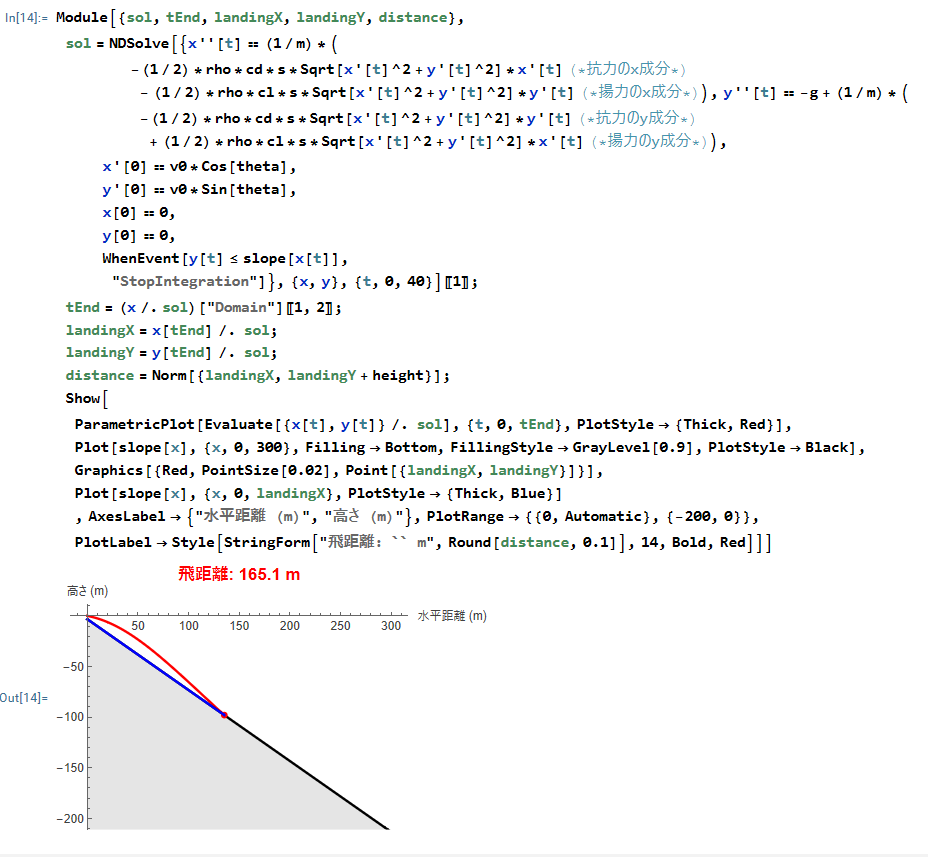Click the red landing point on the plot
The width and height of the screenshot is (928, 857).
[x=224, y=715]
